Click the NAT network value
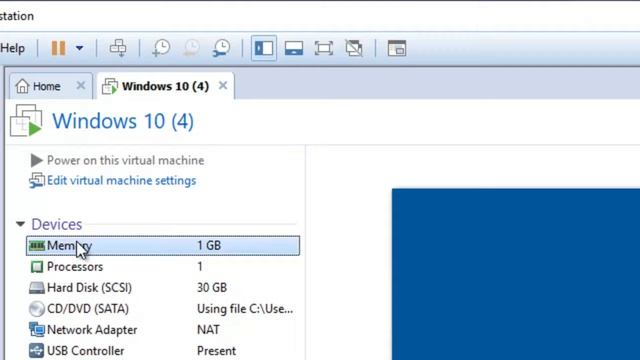This screenshot has height=360, width=640. (x=208, y=330)
